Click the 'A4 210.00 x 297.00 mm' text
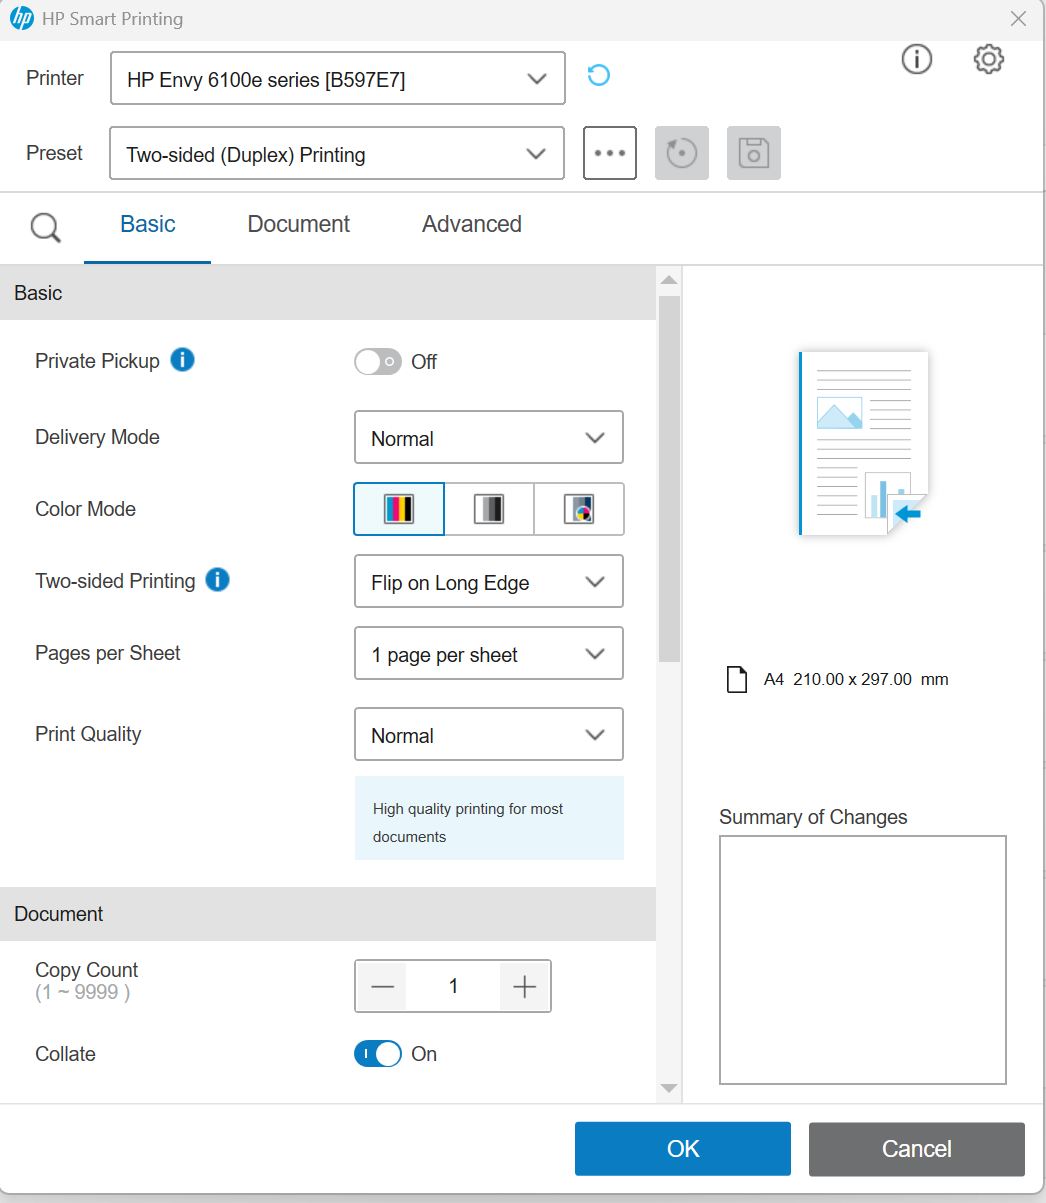1046x1203 pixels. 856,679
